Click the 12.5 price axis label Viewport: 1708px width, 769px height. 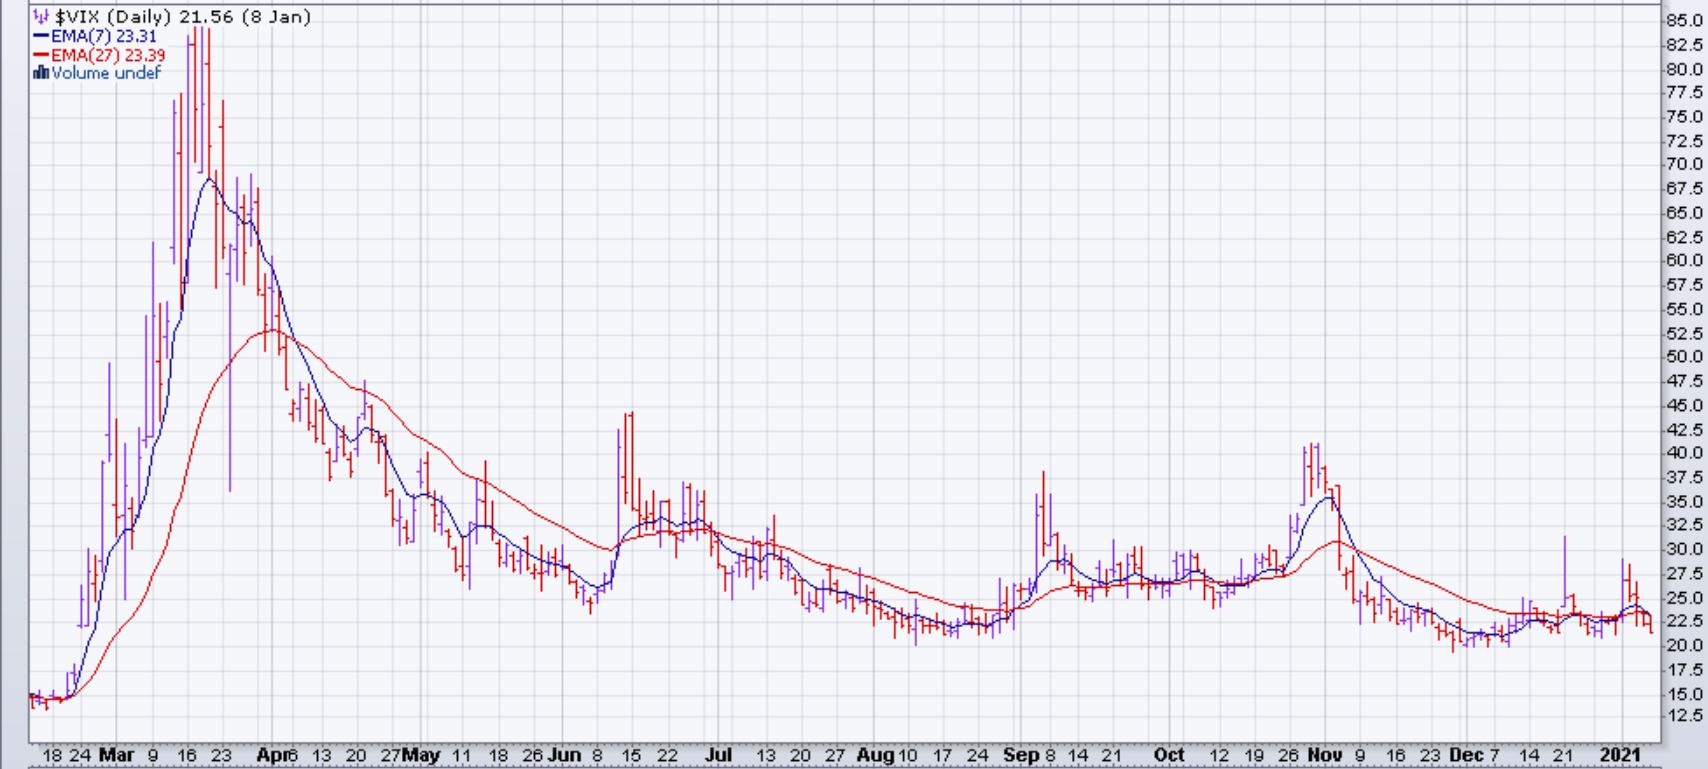click(1683, 716)
